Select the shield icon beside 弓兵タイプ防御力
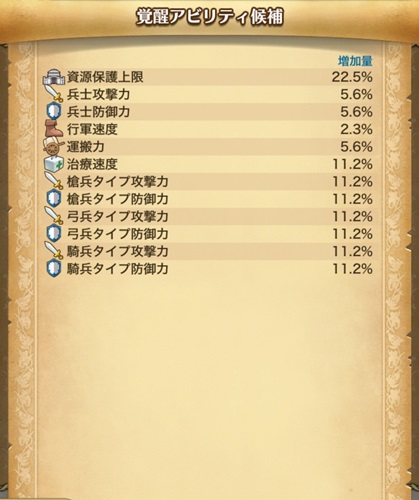 coord(54,233)
